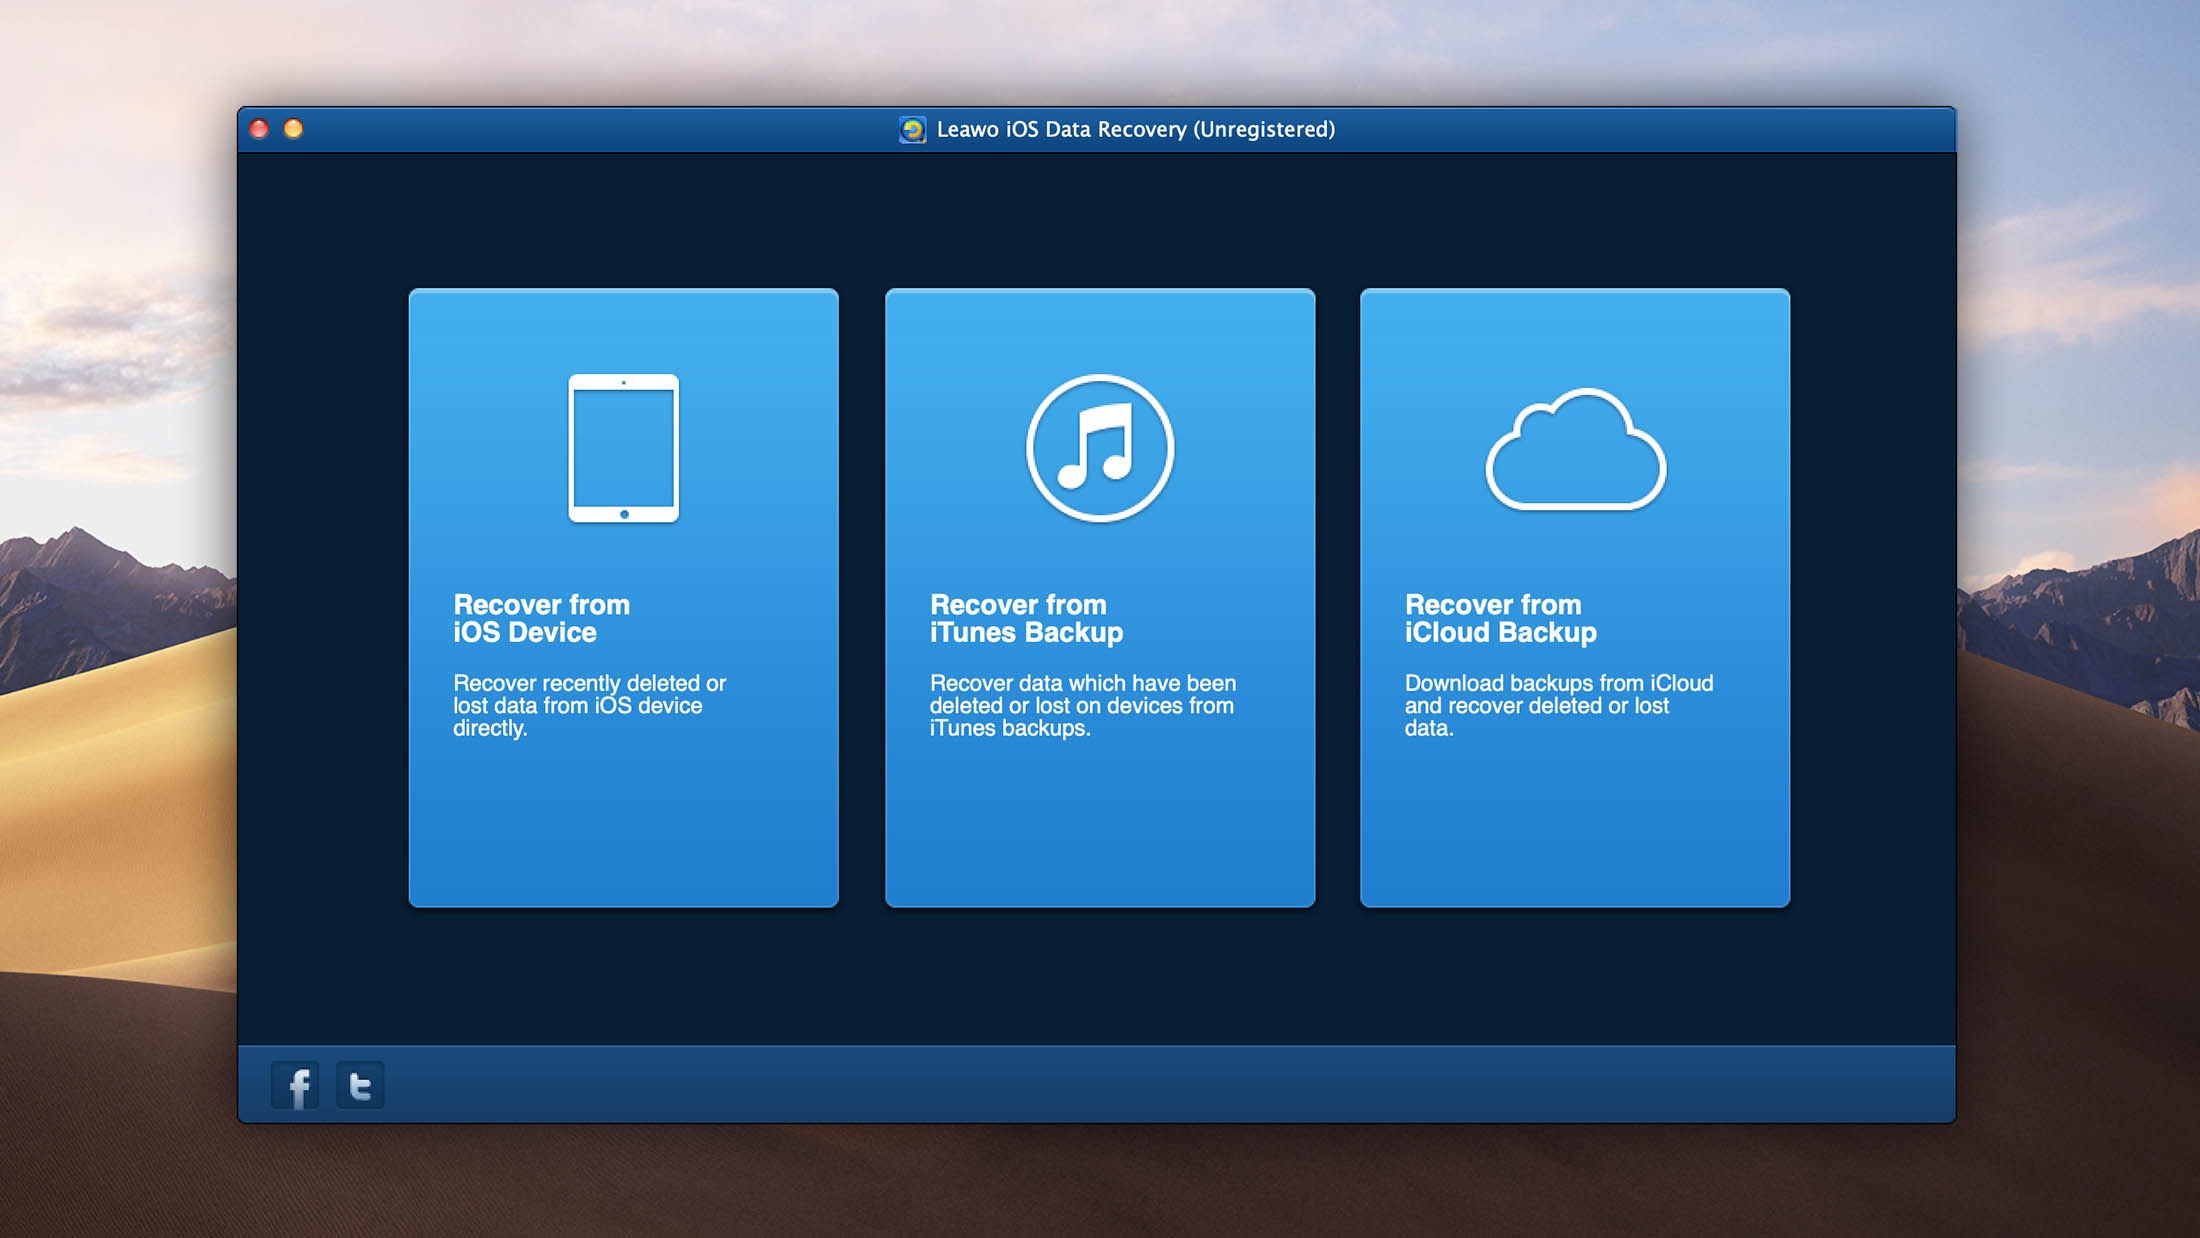Screen dimensions: 2200x1238
Task: Click the iPad device icon
Action: [x=623, y=448]
